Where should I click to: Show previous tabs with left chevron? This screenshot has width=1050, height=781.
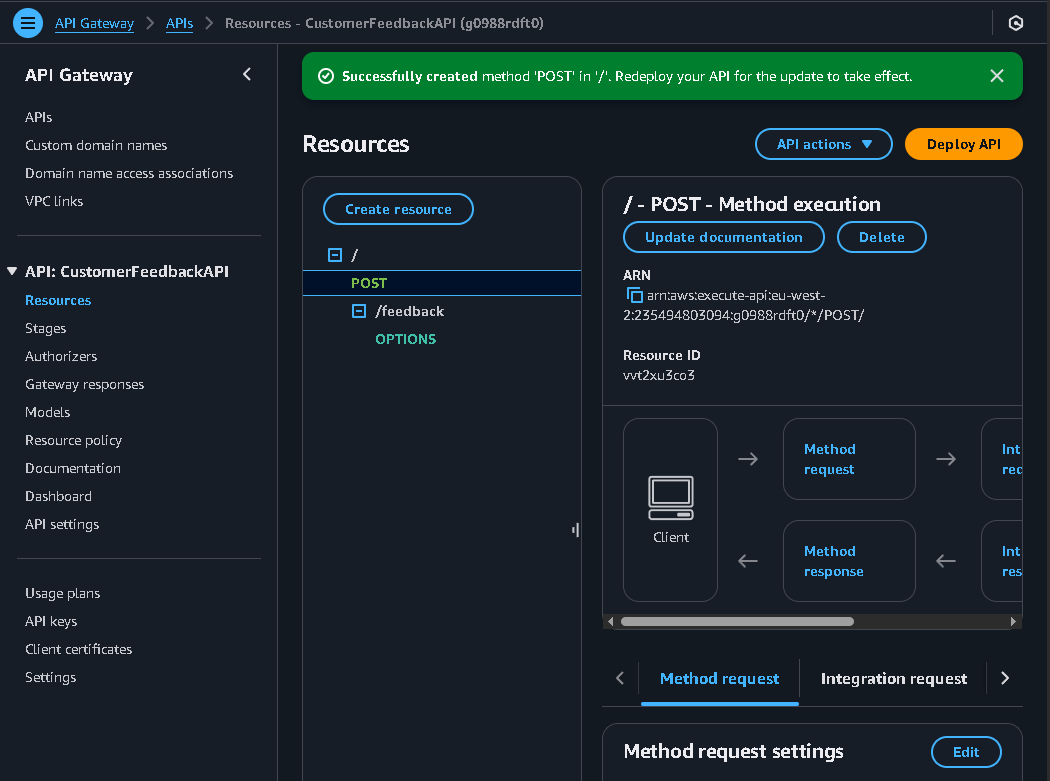620,679
